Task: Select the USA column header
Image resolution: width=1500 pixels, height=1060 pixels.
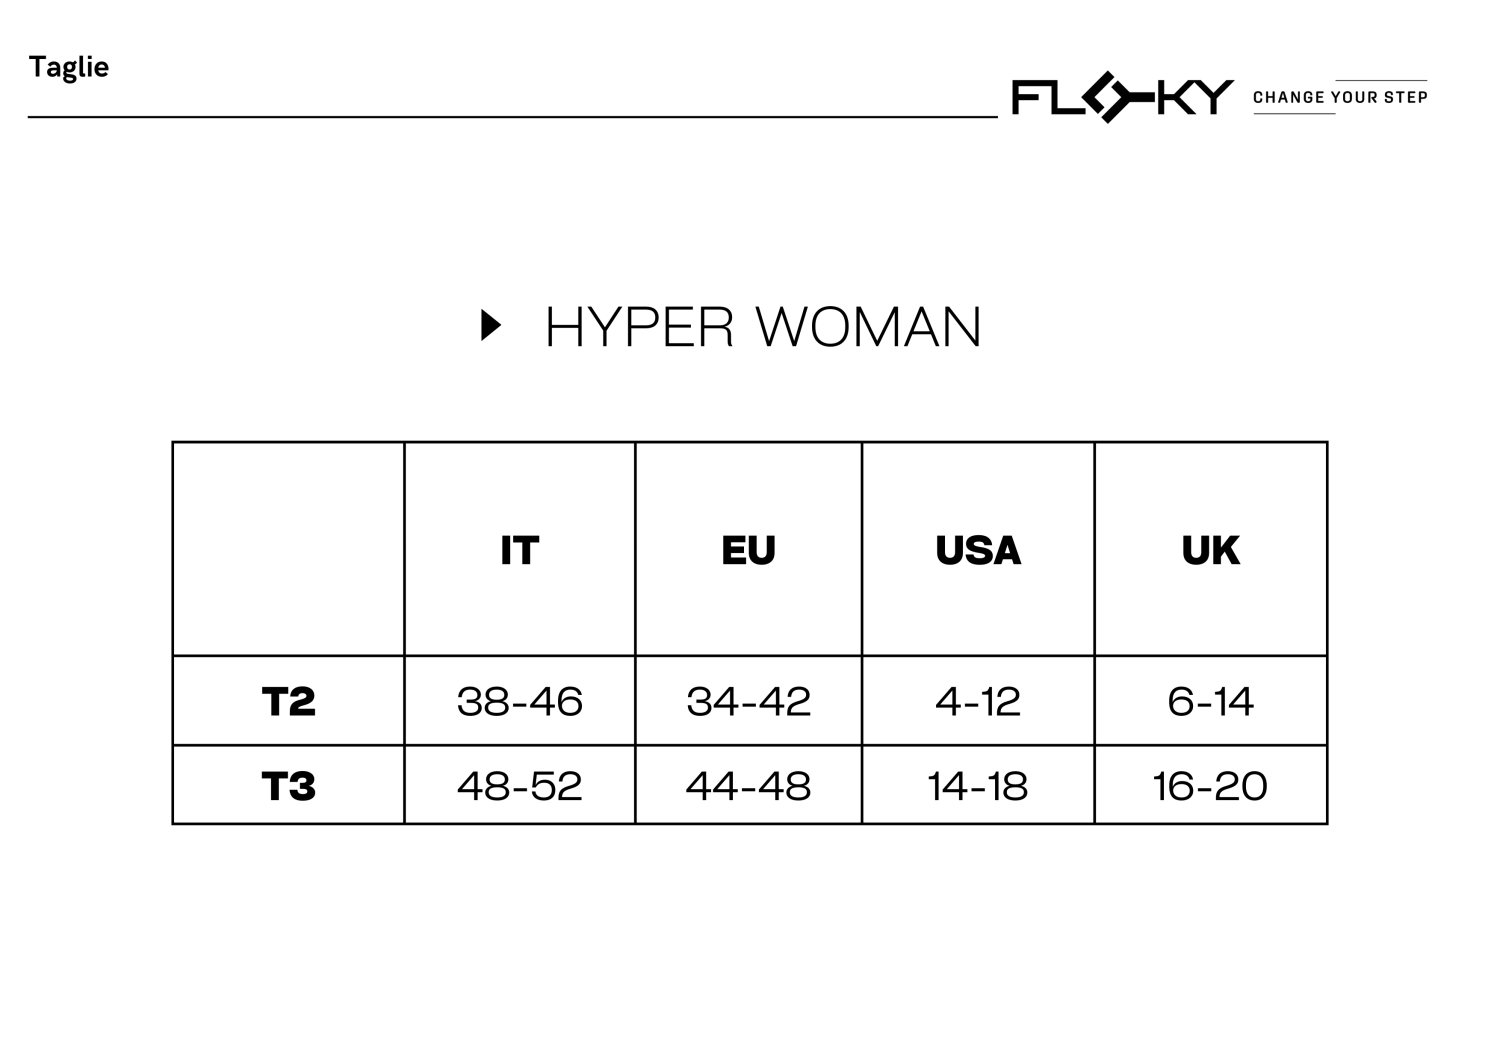Action: point(978,550)
